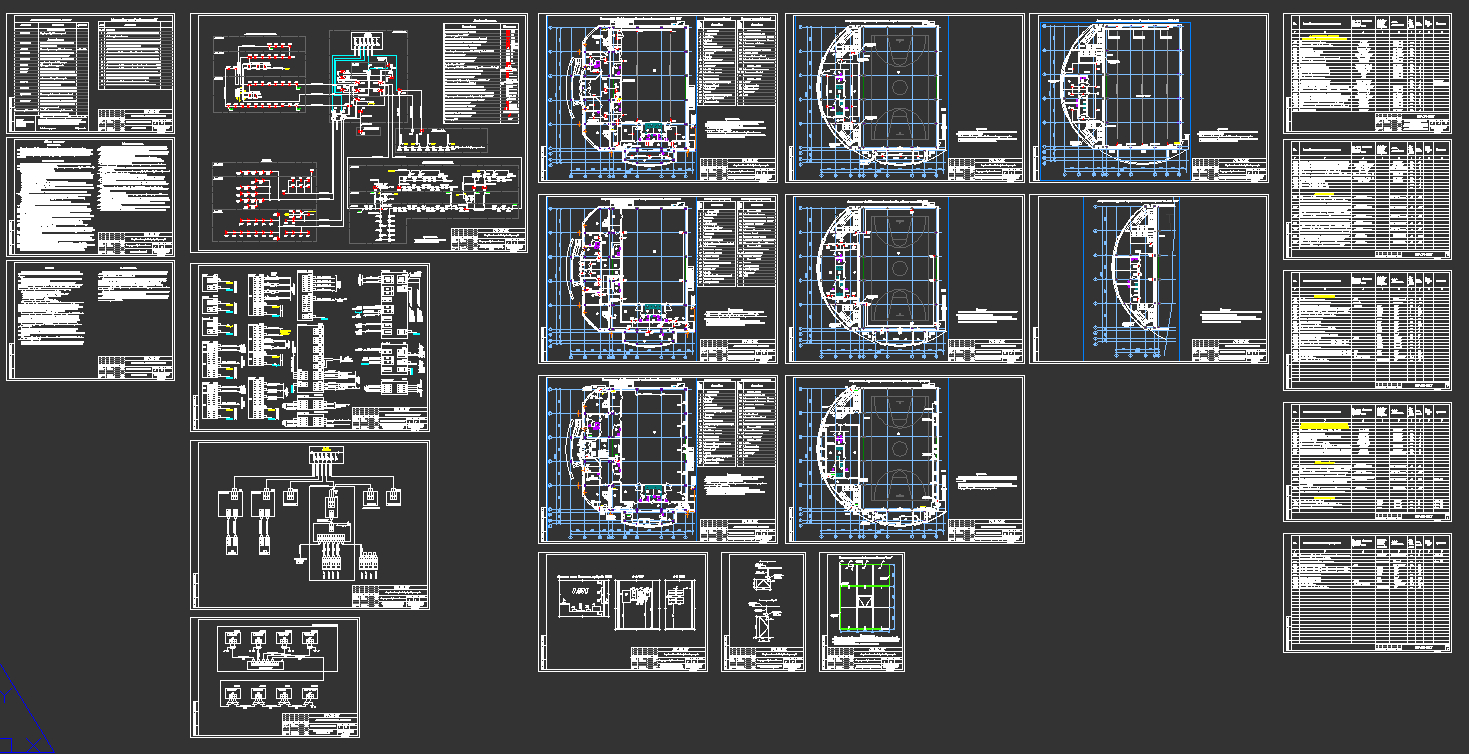Select the narrow sheet with the vertical mounting detail
This screenshot has height=754, width=1469.
tap(764, 612)
